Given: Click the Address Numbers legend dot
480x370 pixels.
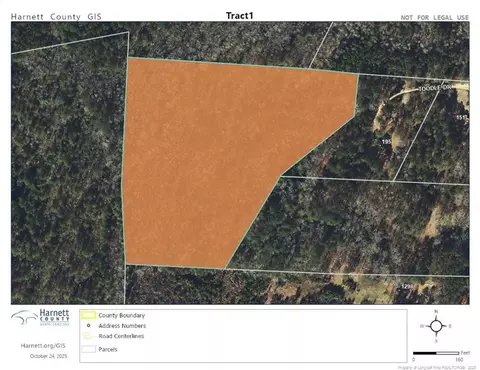Looking at the screenshot, I should 89,326.
